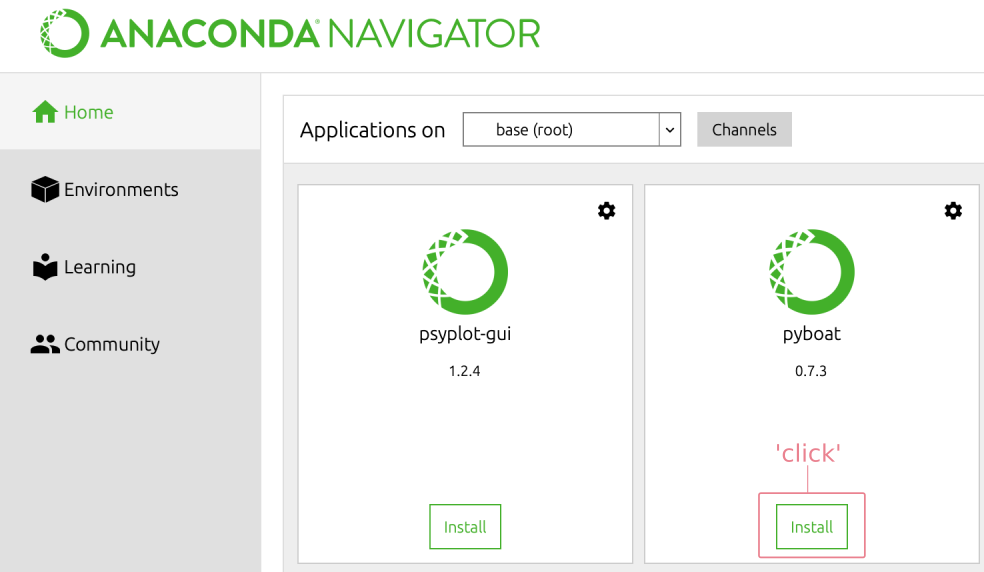Click the psyplot-gui application logo
Screen dimensions: 984x572
(465, 272)
